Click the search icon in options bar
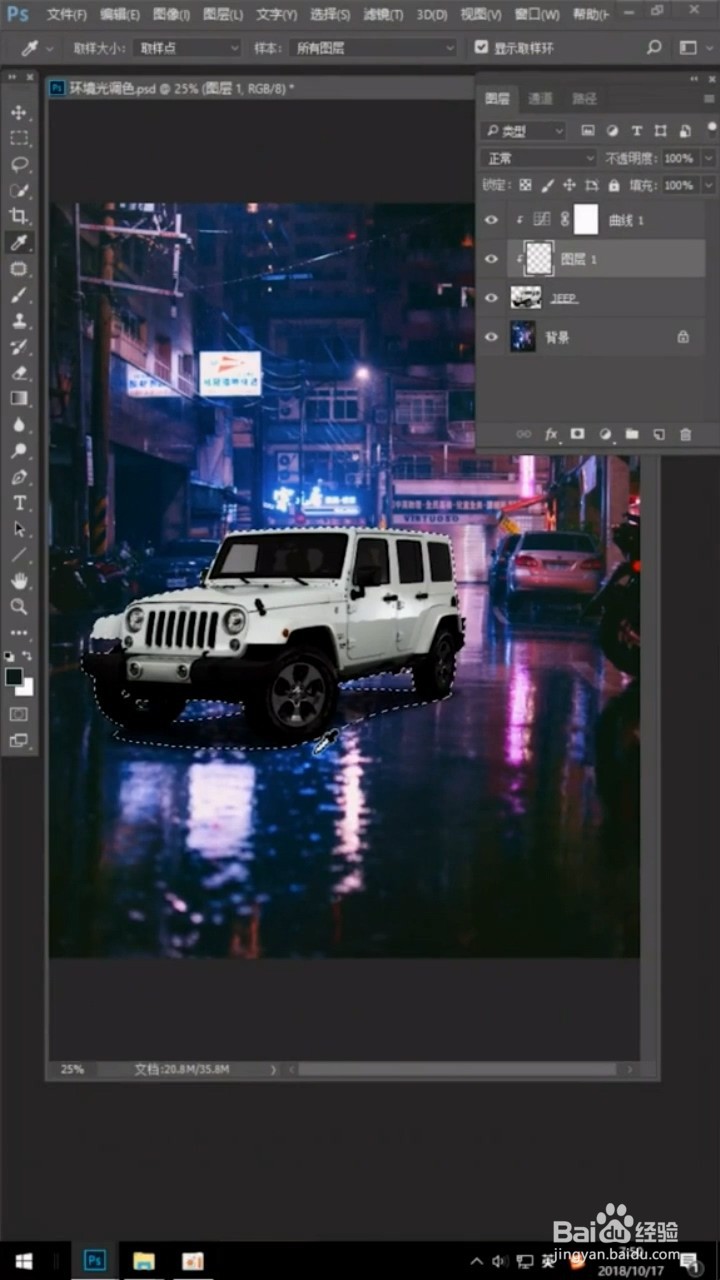The height and width of the screenshot is (1280, 720). (x=654, y=47)
